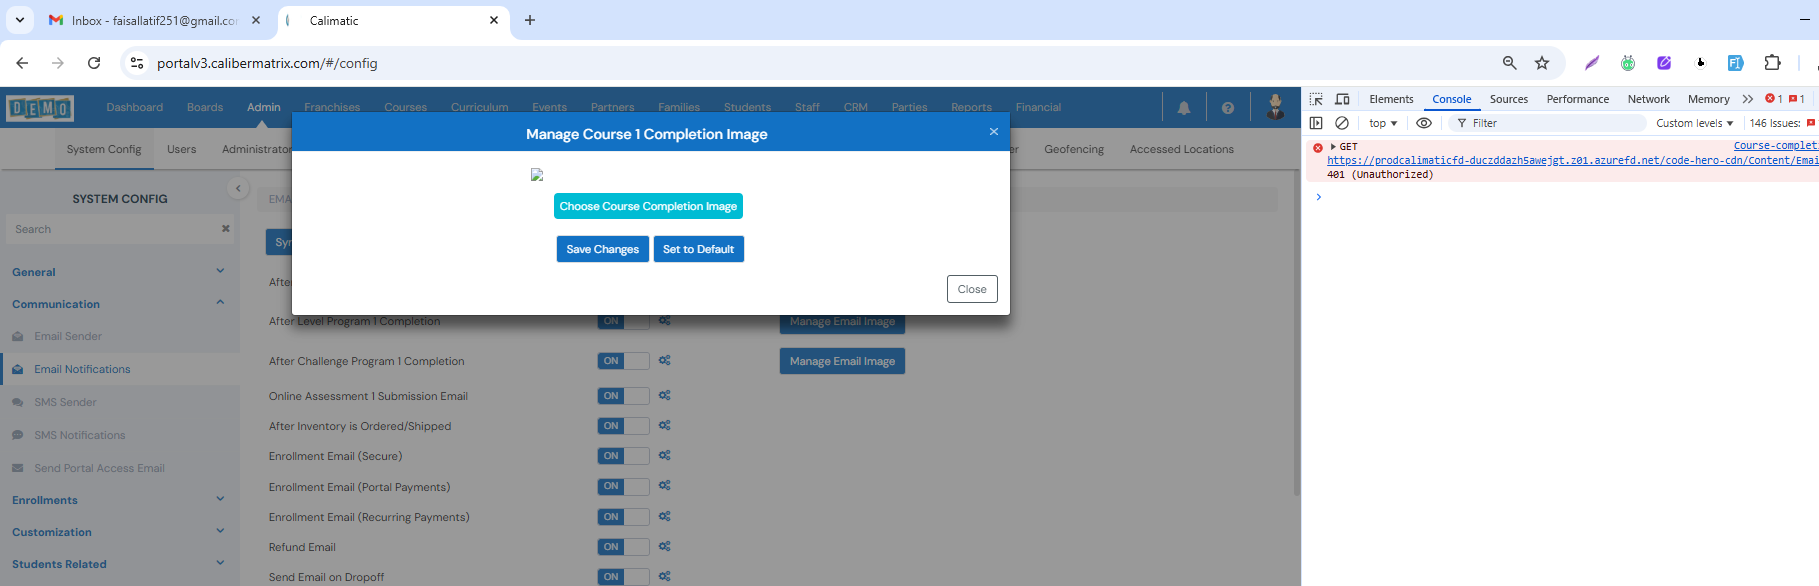Expand the Enrollments section

point(119,500)
